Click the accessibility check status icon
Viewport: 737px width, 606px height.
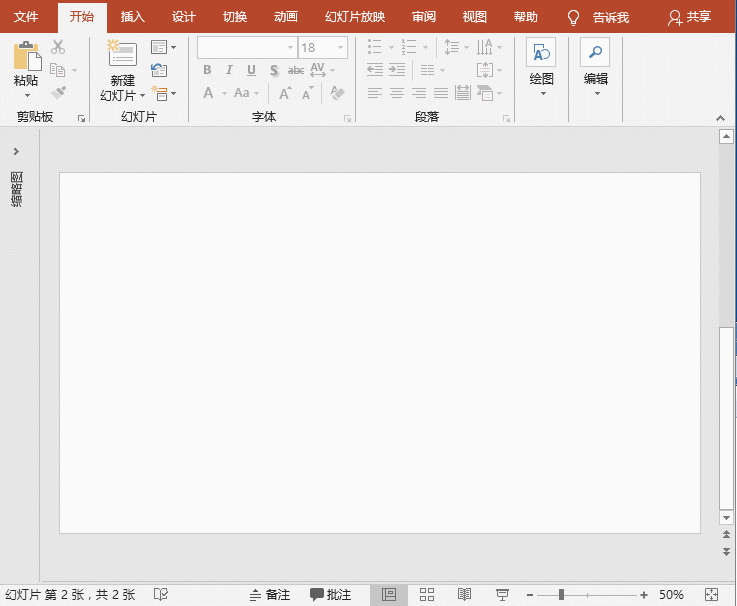pos(161,594)
